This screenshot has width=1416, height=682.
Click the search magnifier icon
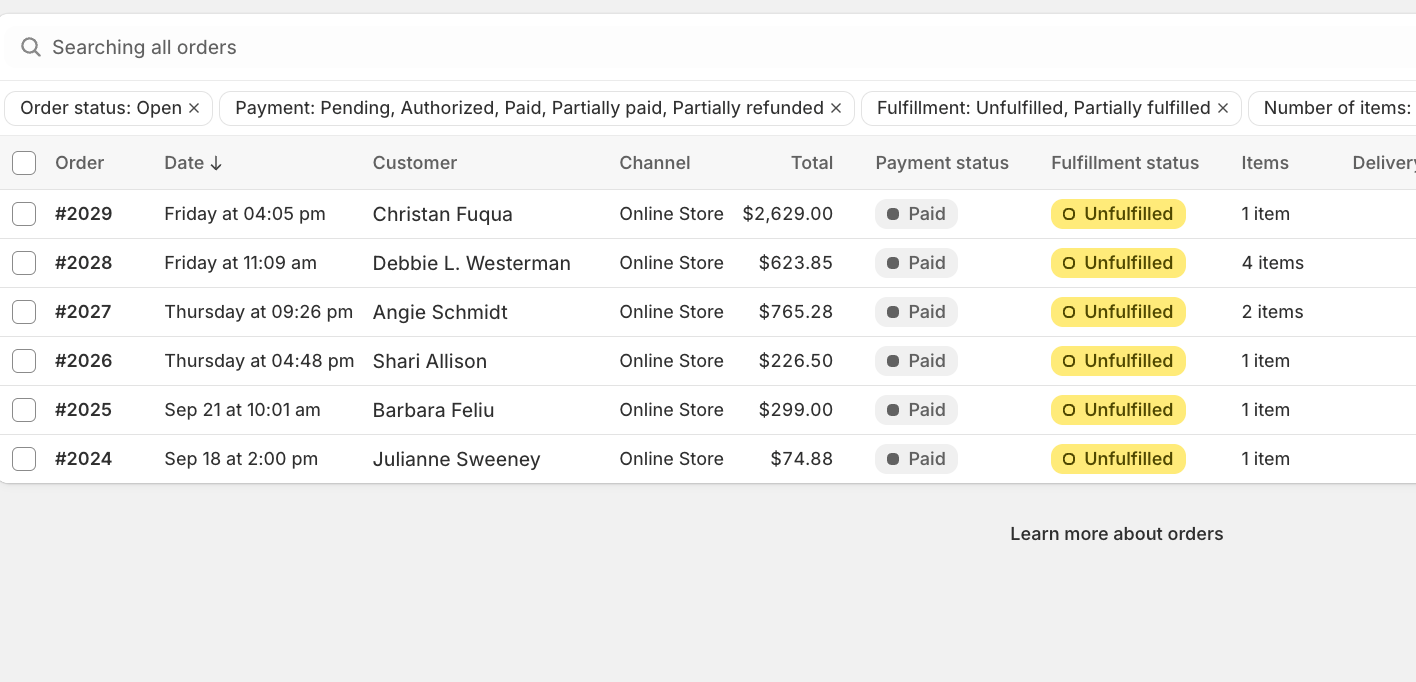31,47
